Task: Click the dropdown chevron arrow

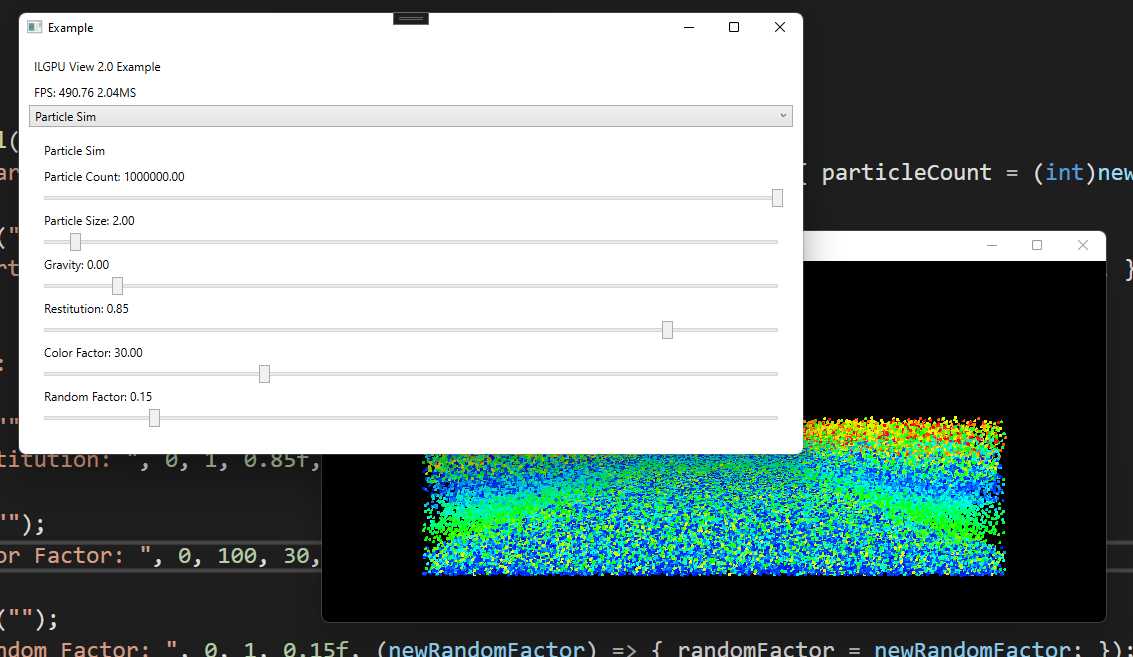Action: (783, 116)
